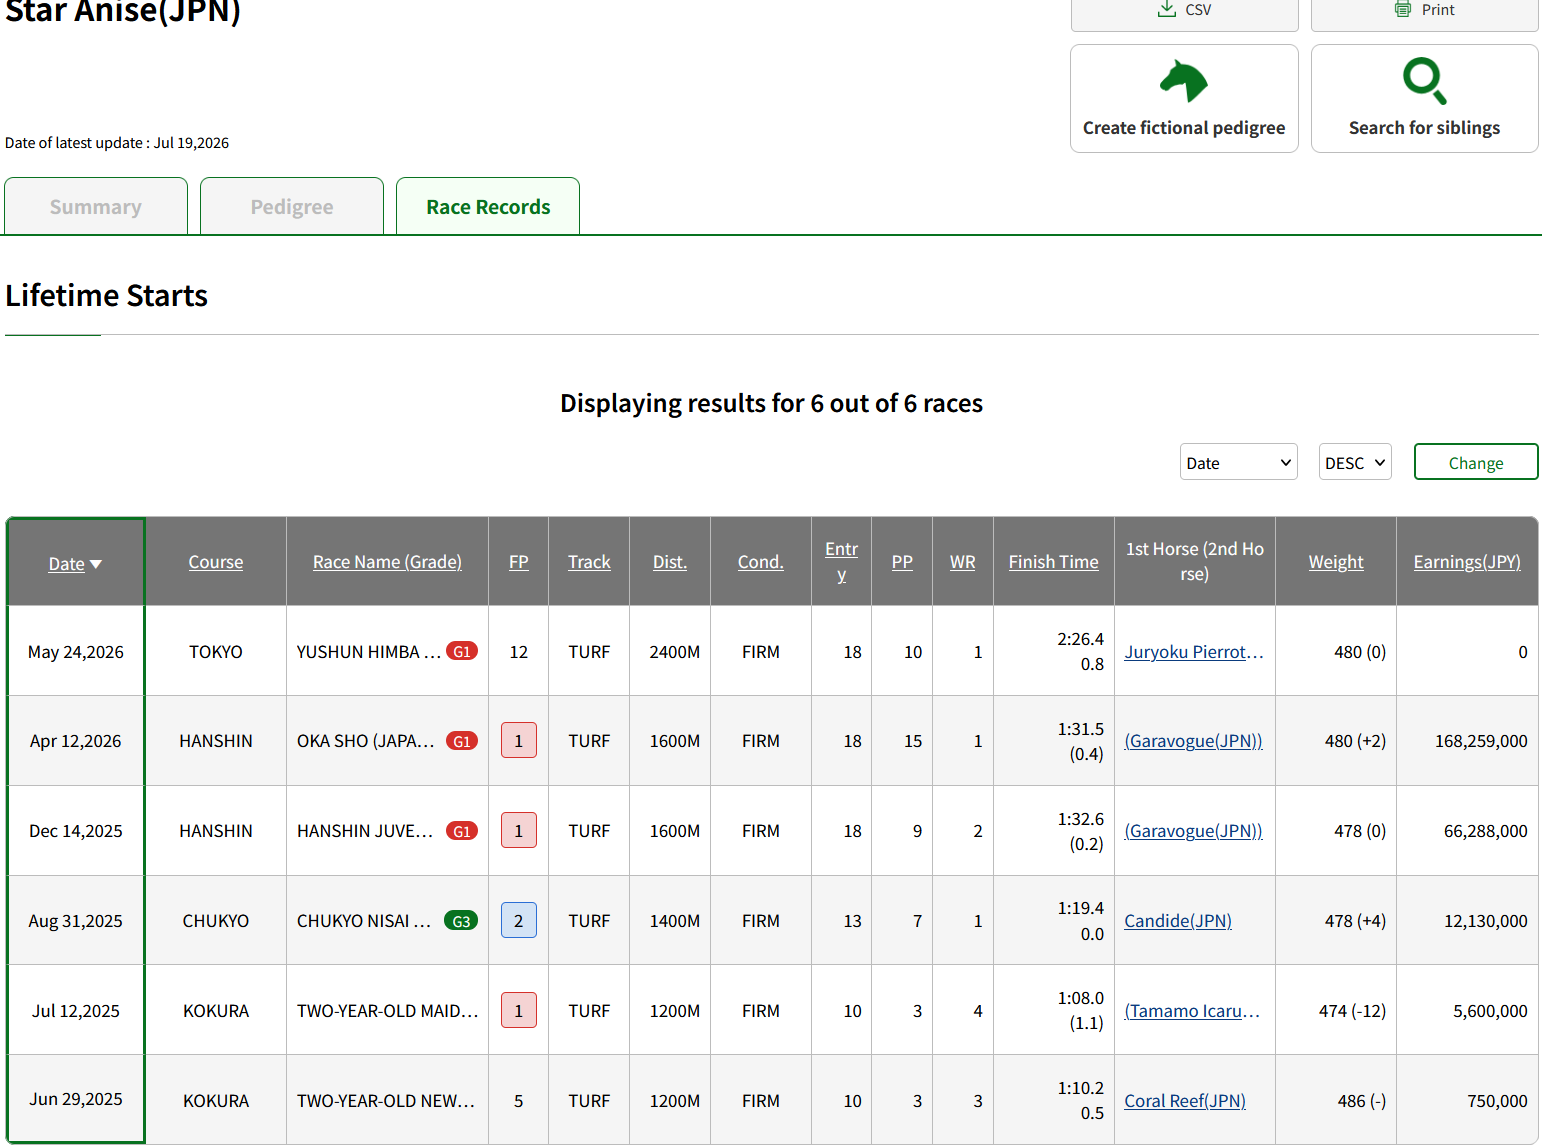Click the OKA SHO race name

(366, 740)
